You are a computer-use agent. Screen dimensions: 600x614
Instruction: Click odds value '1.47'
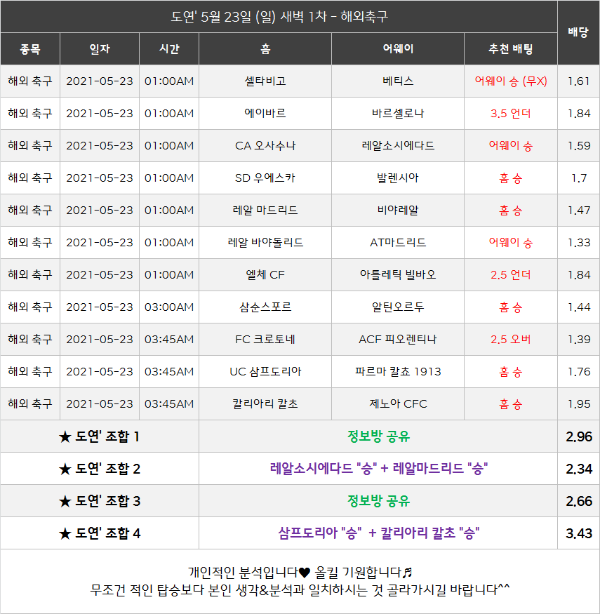[x=579, y=210]
